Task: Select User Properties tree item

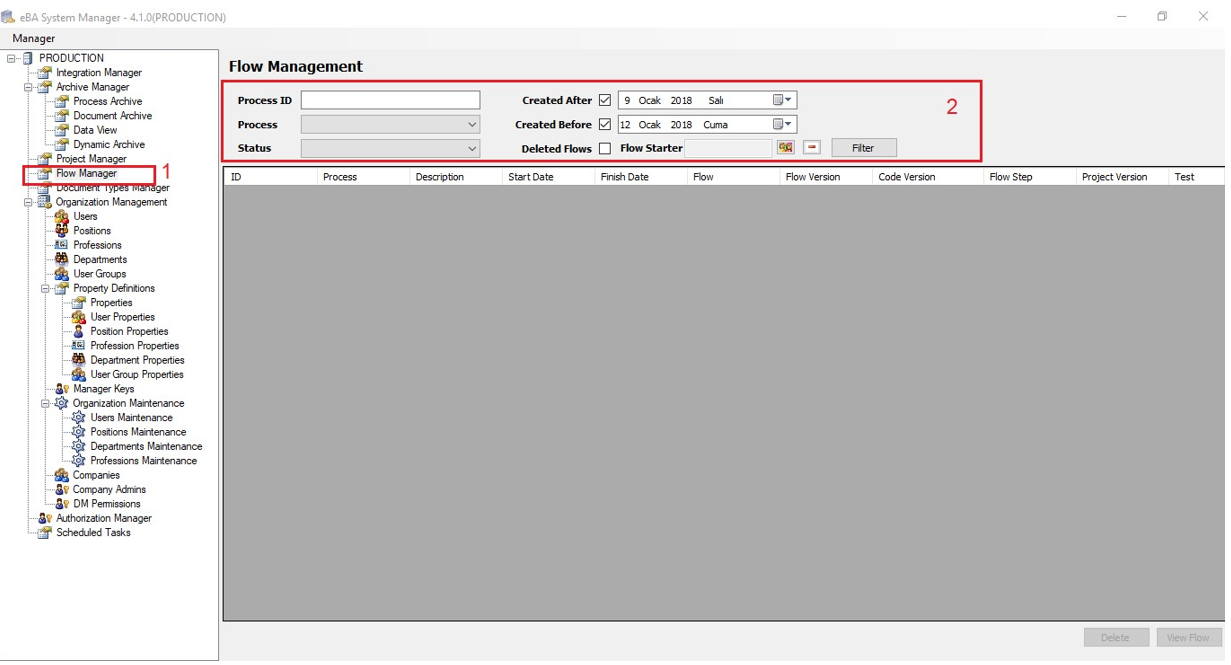Action: click(122, 317)
